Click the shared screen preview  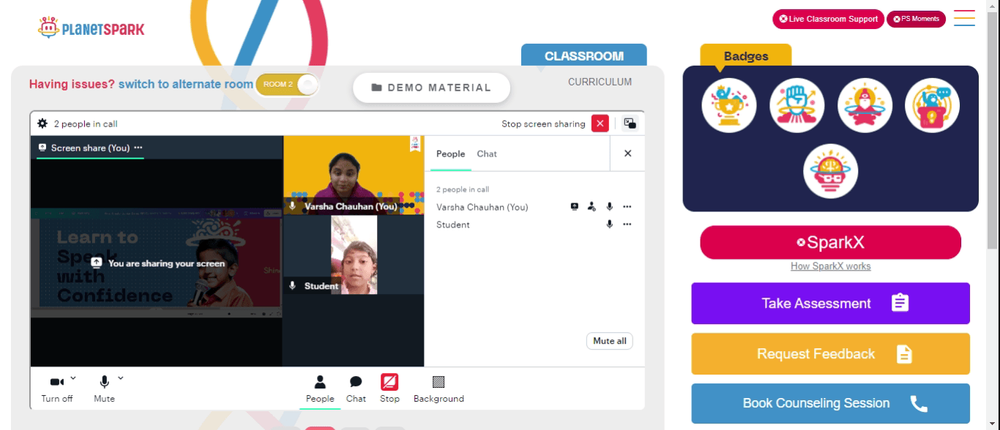(x=156, y=263)
